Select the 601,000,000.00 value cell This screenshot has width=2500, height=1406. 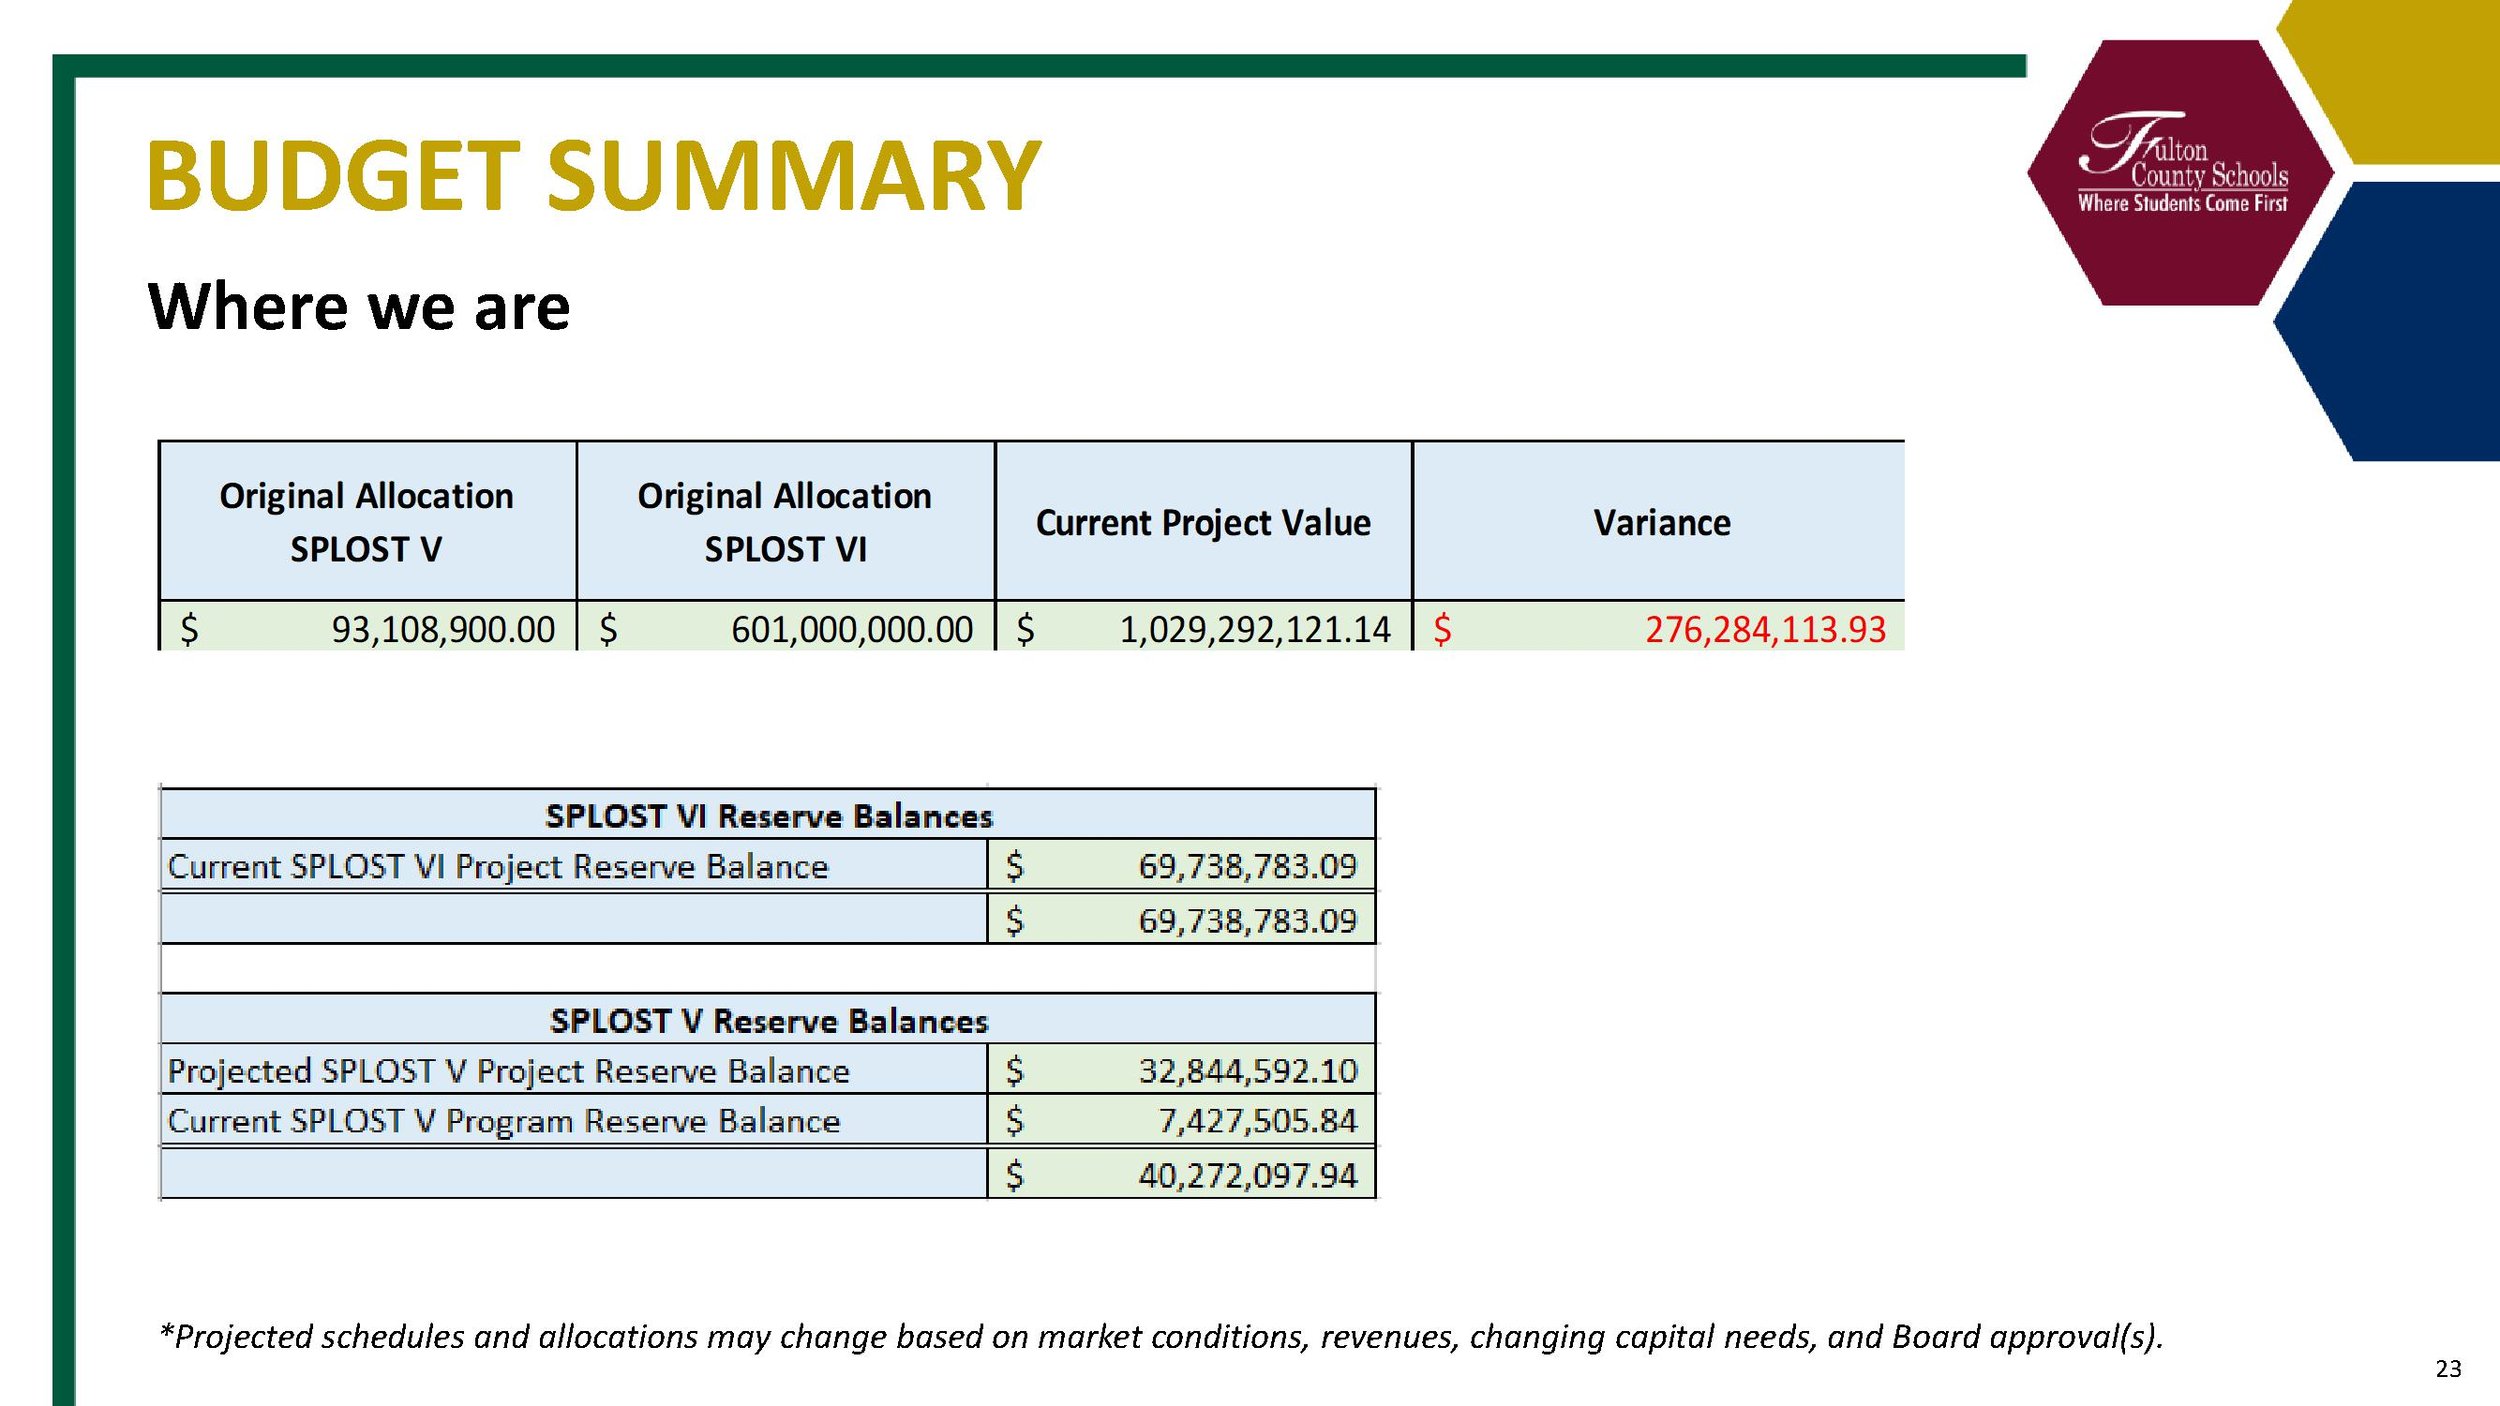[785, 628]
